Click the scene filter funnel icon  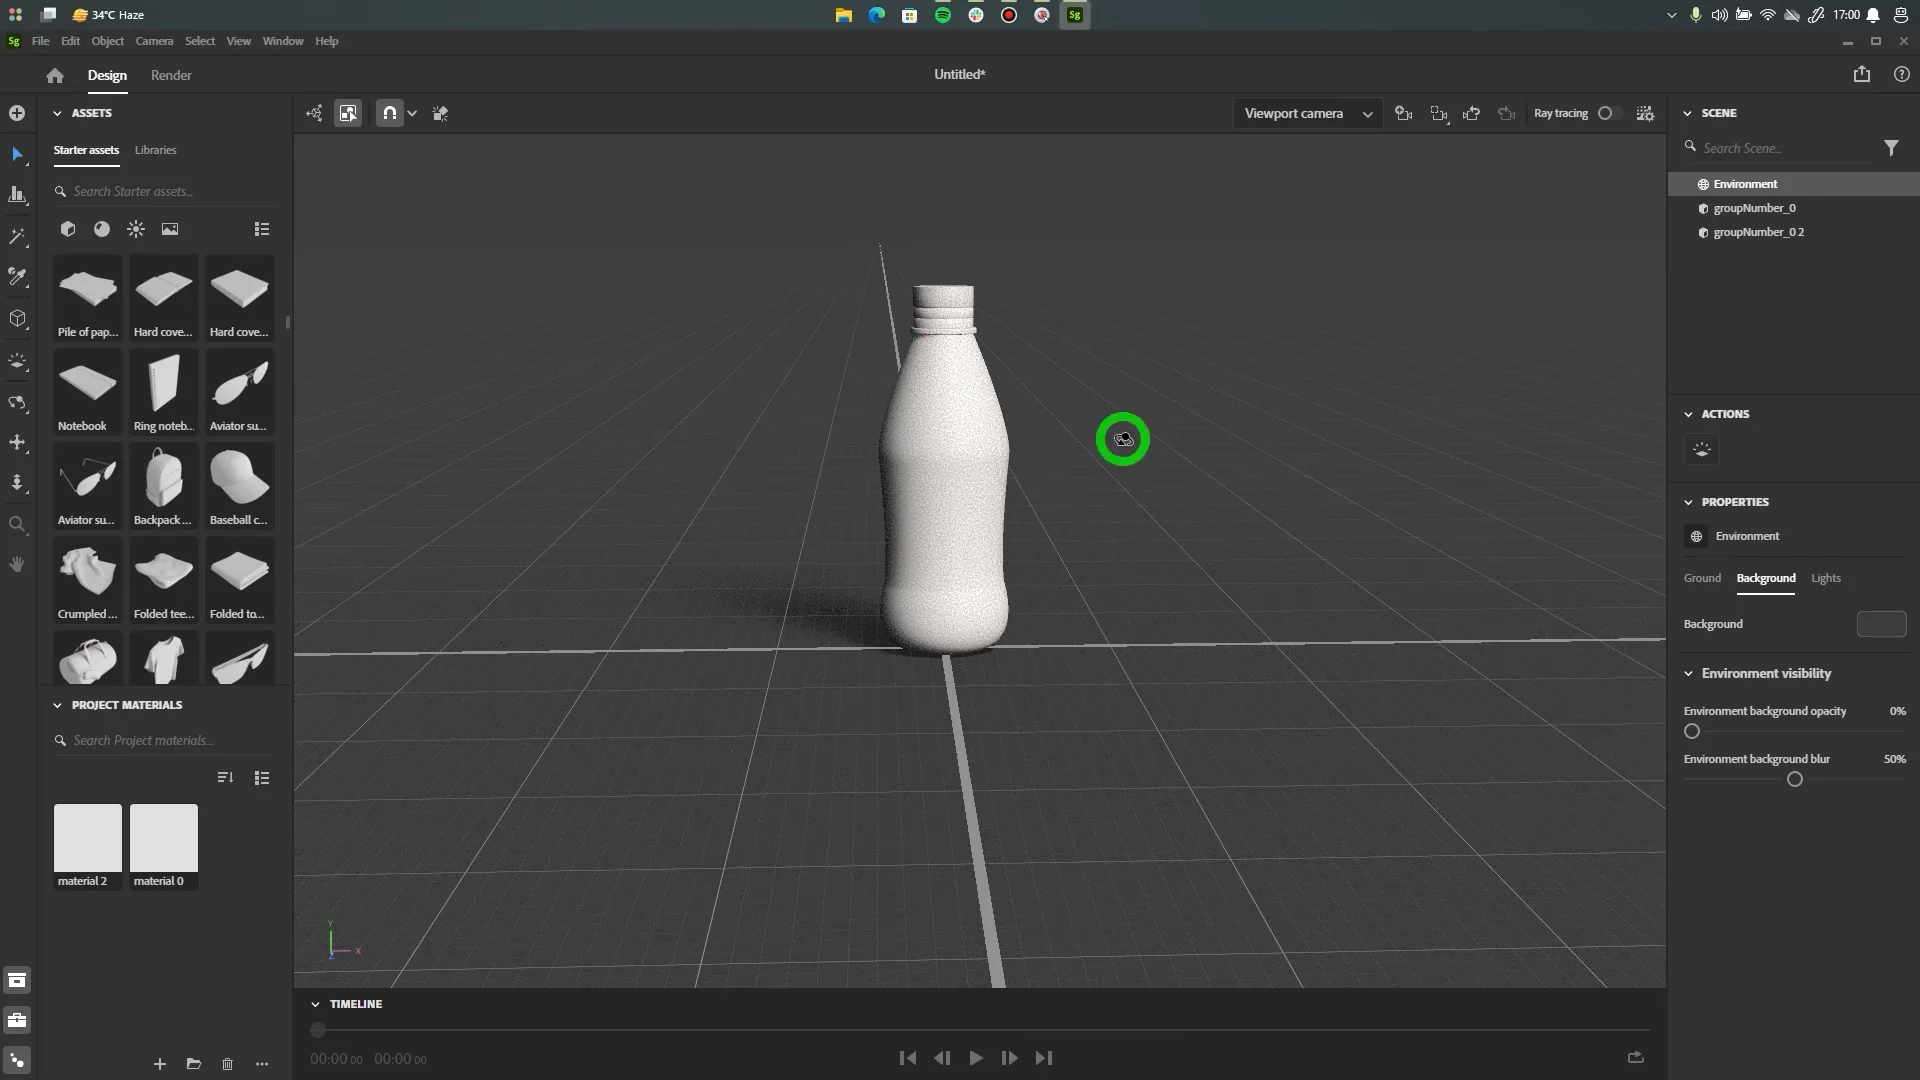1891,148
